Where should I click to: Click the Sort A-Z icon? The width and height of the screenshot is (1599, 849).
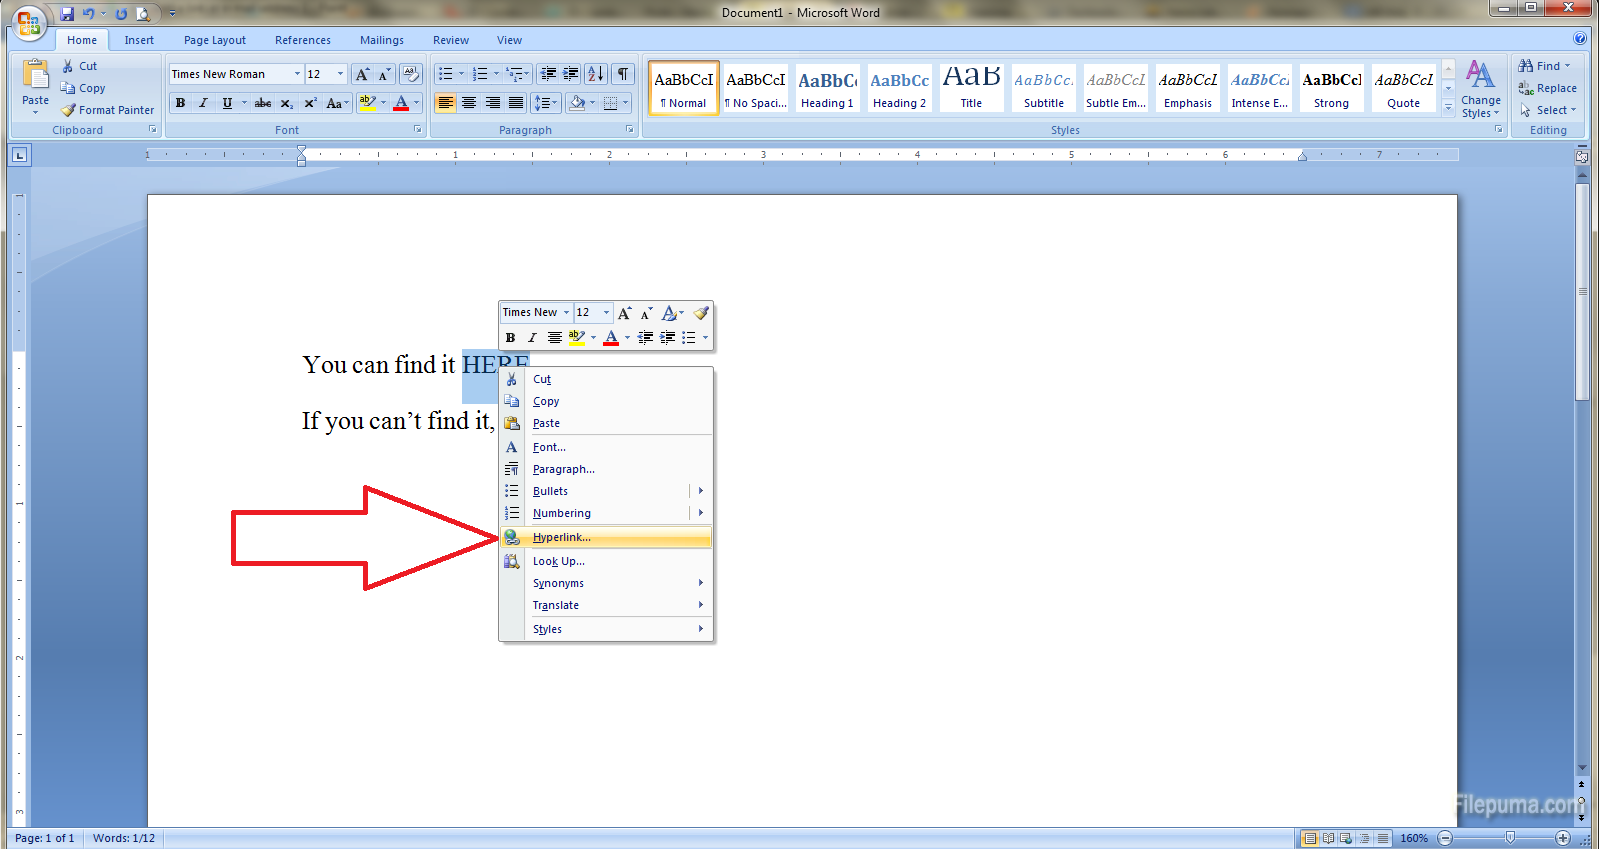click(x=596, y=74)
